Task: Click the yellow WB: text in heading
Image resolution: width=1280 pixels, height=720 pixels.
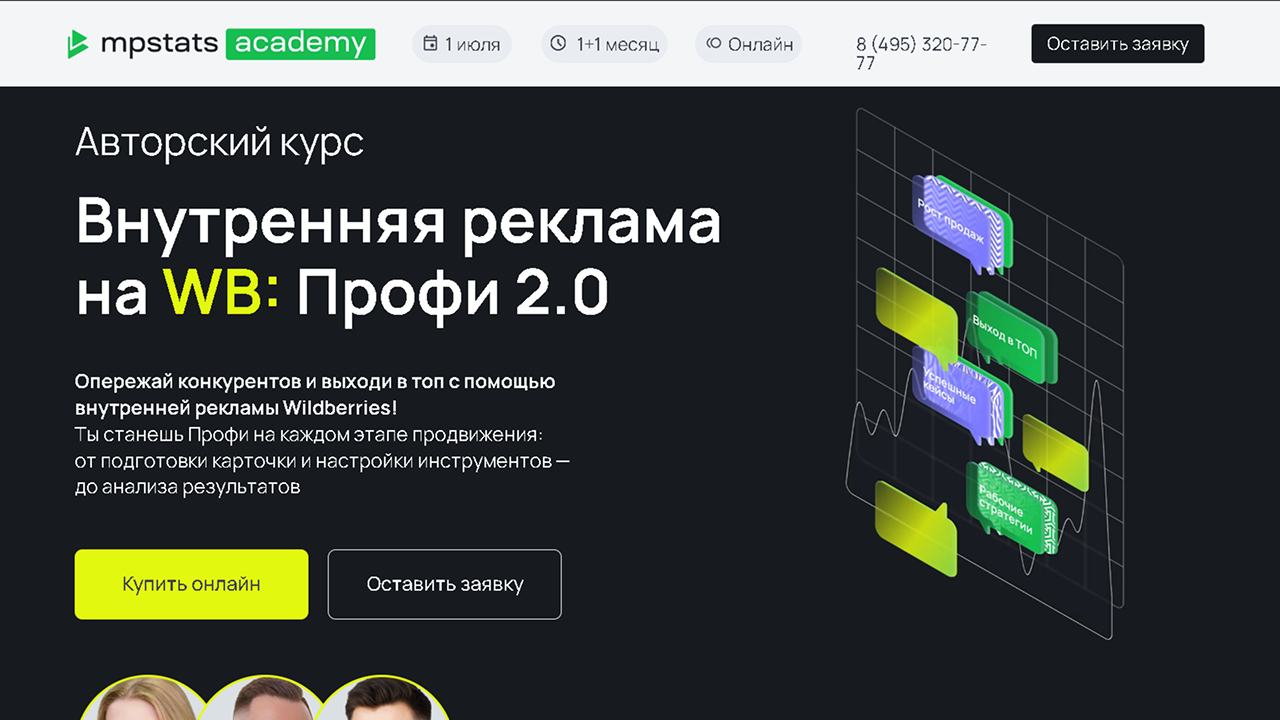Action: 223,292
